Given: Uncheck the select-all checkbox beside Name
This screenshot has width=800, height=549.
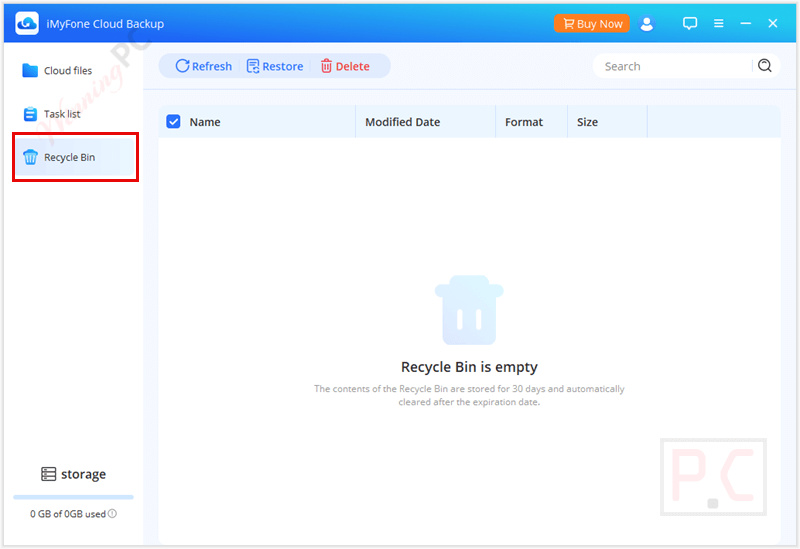Looking at the screenshot, I should (x=173, y=121).
